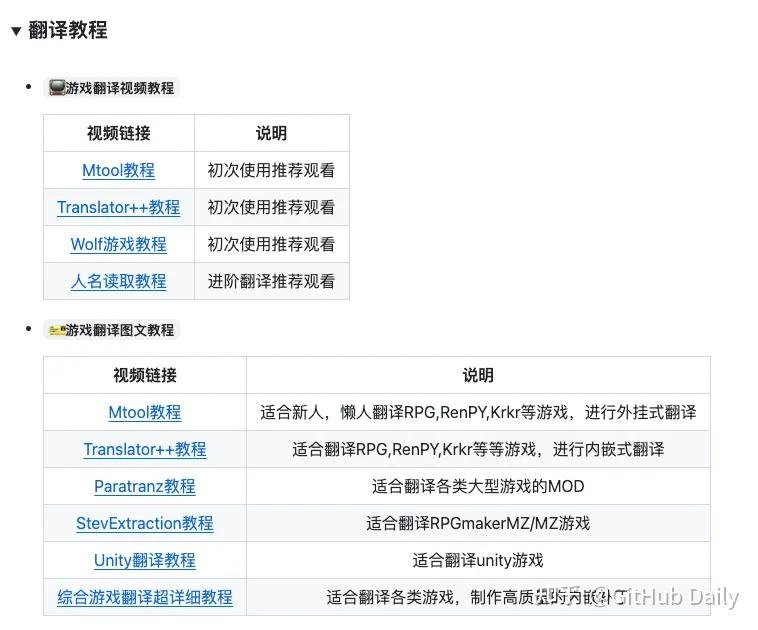Open 人名读取教程 video link
This screenshot has width=758, height=630.
pos(118,281)
